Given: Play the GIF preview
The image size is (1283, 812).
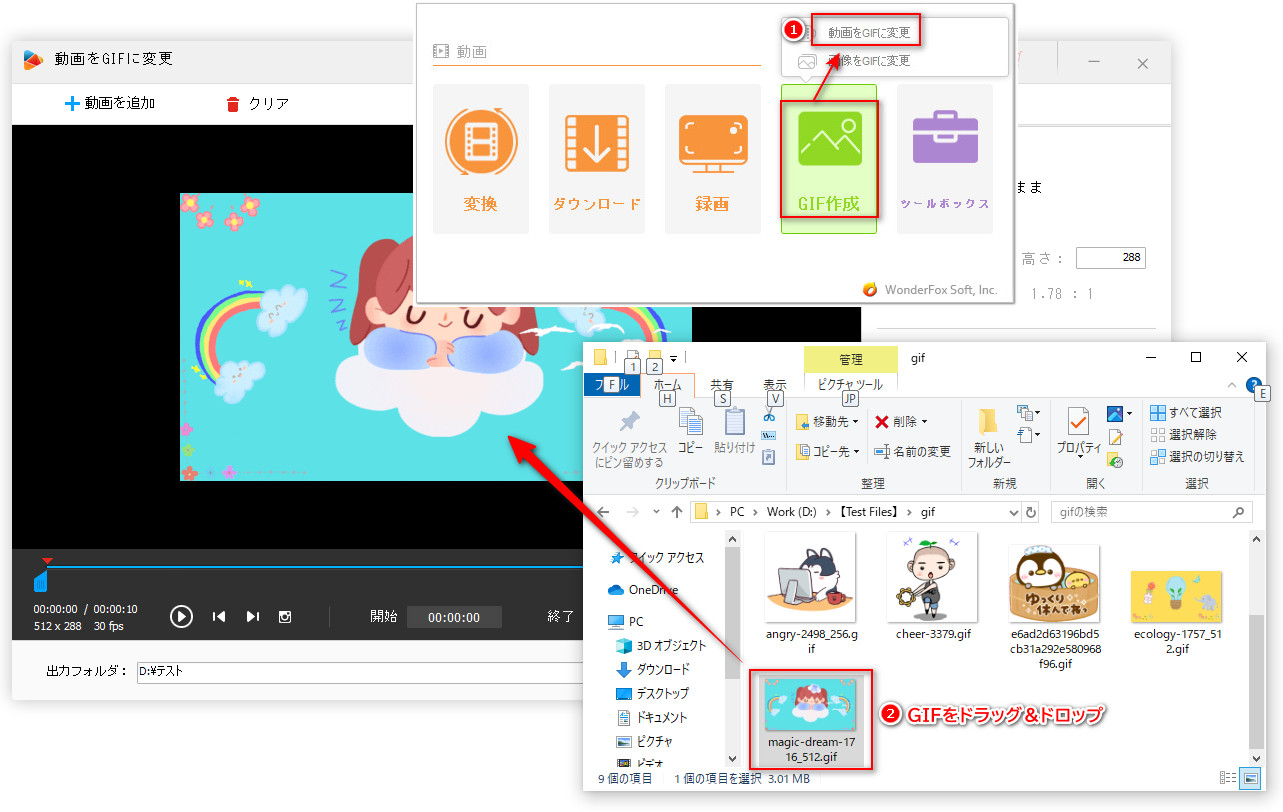Looking at the screenshot, I should (181, 616).
